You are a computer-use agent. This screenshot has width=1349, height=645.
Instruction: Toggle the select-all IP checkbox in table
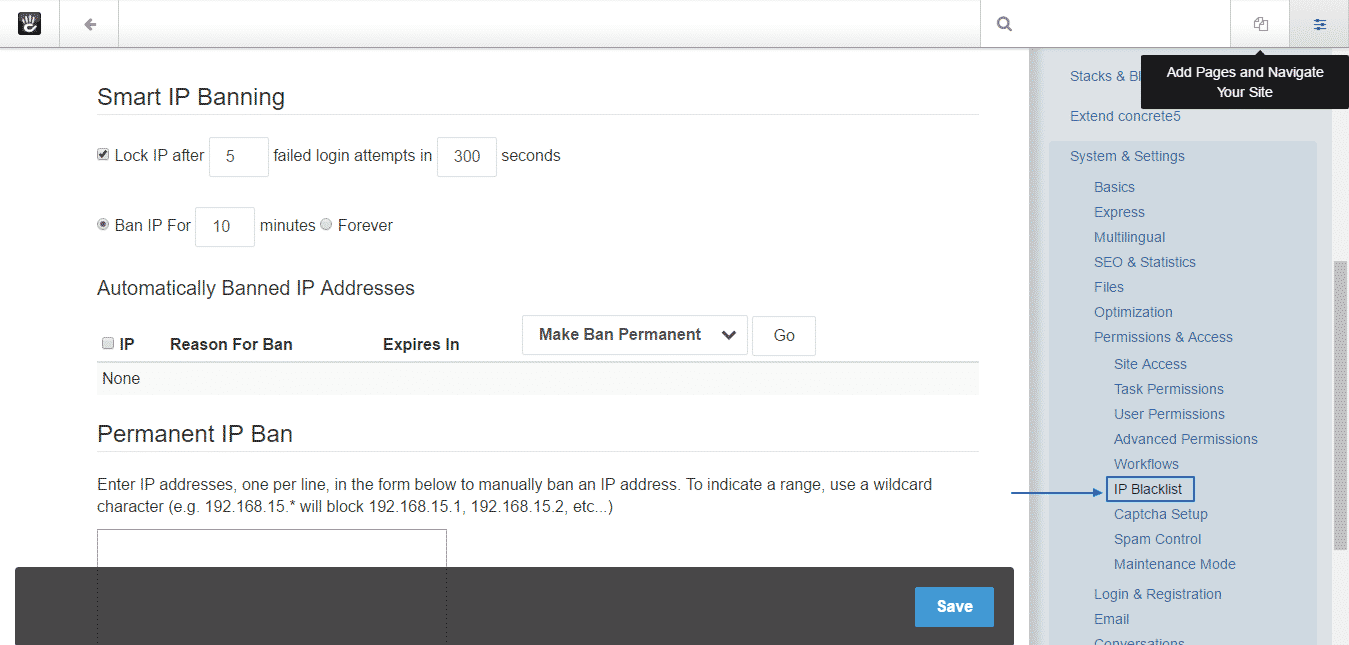107,342
